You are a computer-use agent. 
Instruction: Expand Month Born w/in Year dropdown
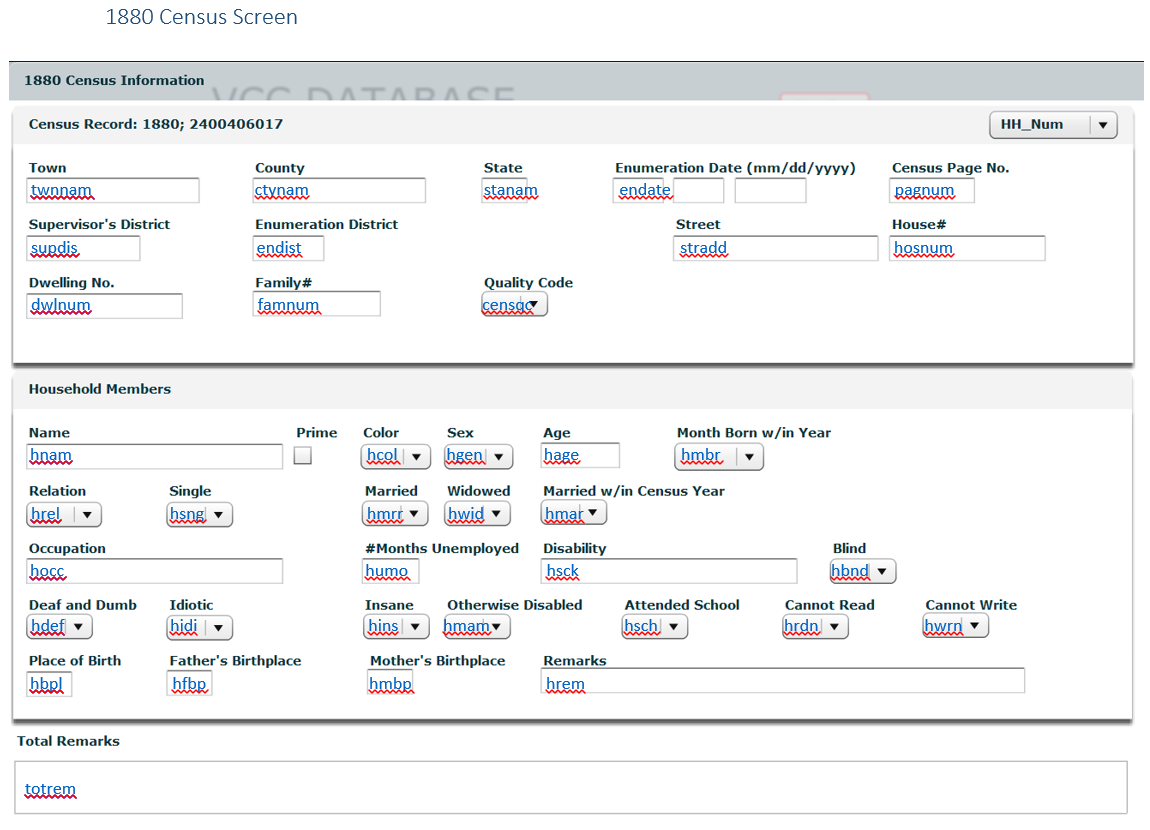click(x=719, y=456)
